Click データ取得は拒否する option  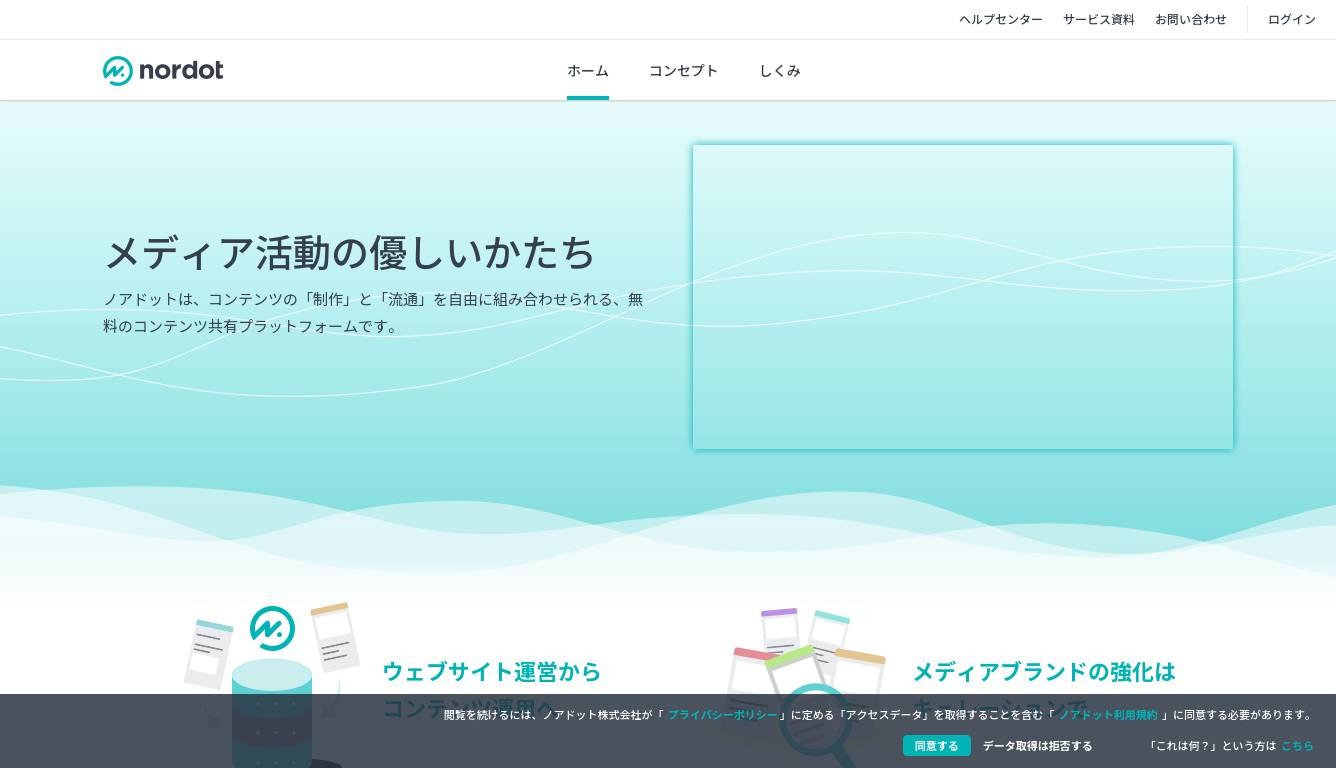(1037, 746)
